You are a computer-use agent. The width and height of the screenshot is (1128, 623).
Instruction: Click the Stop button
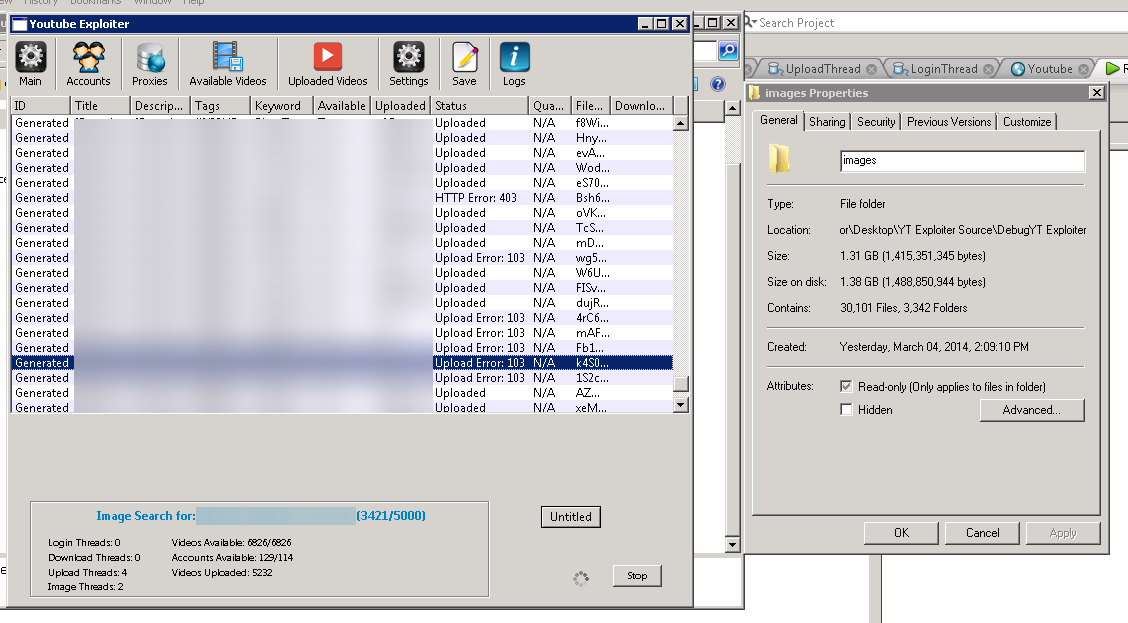[637, 576]
